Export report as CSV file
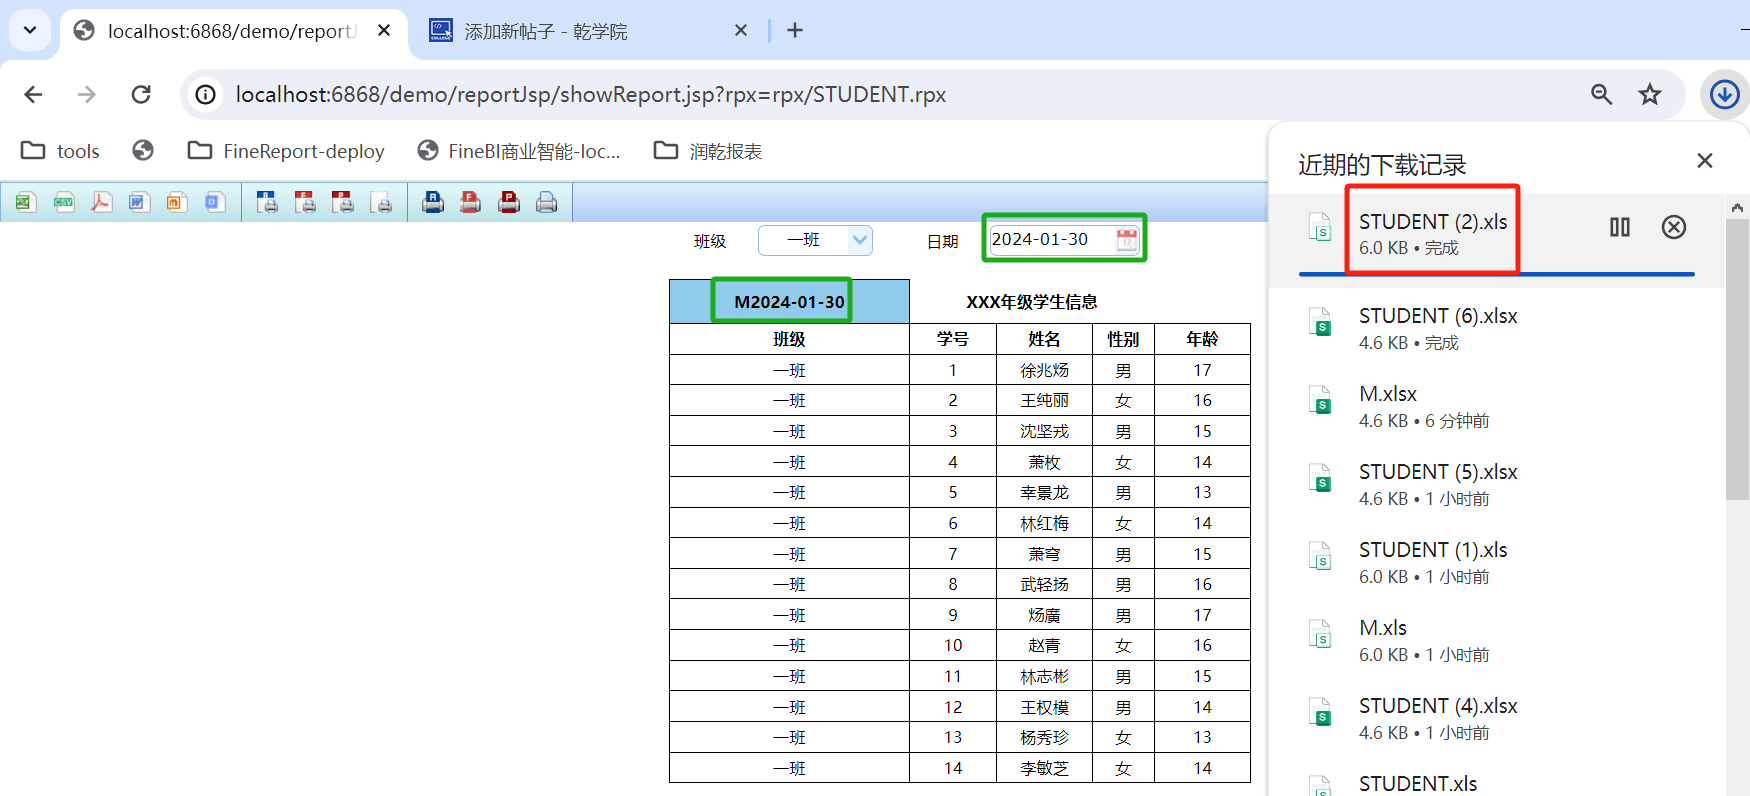 tap(64, 203)
